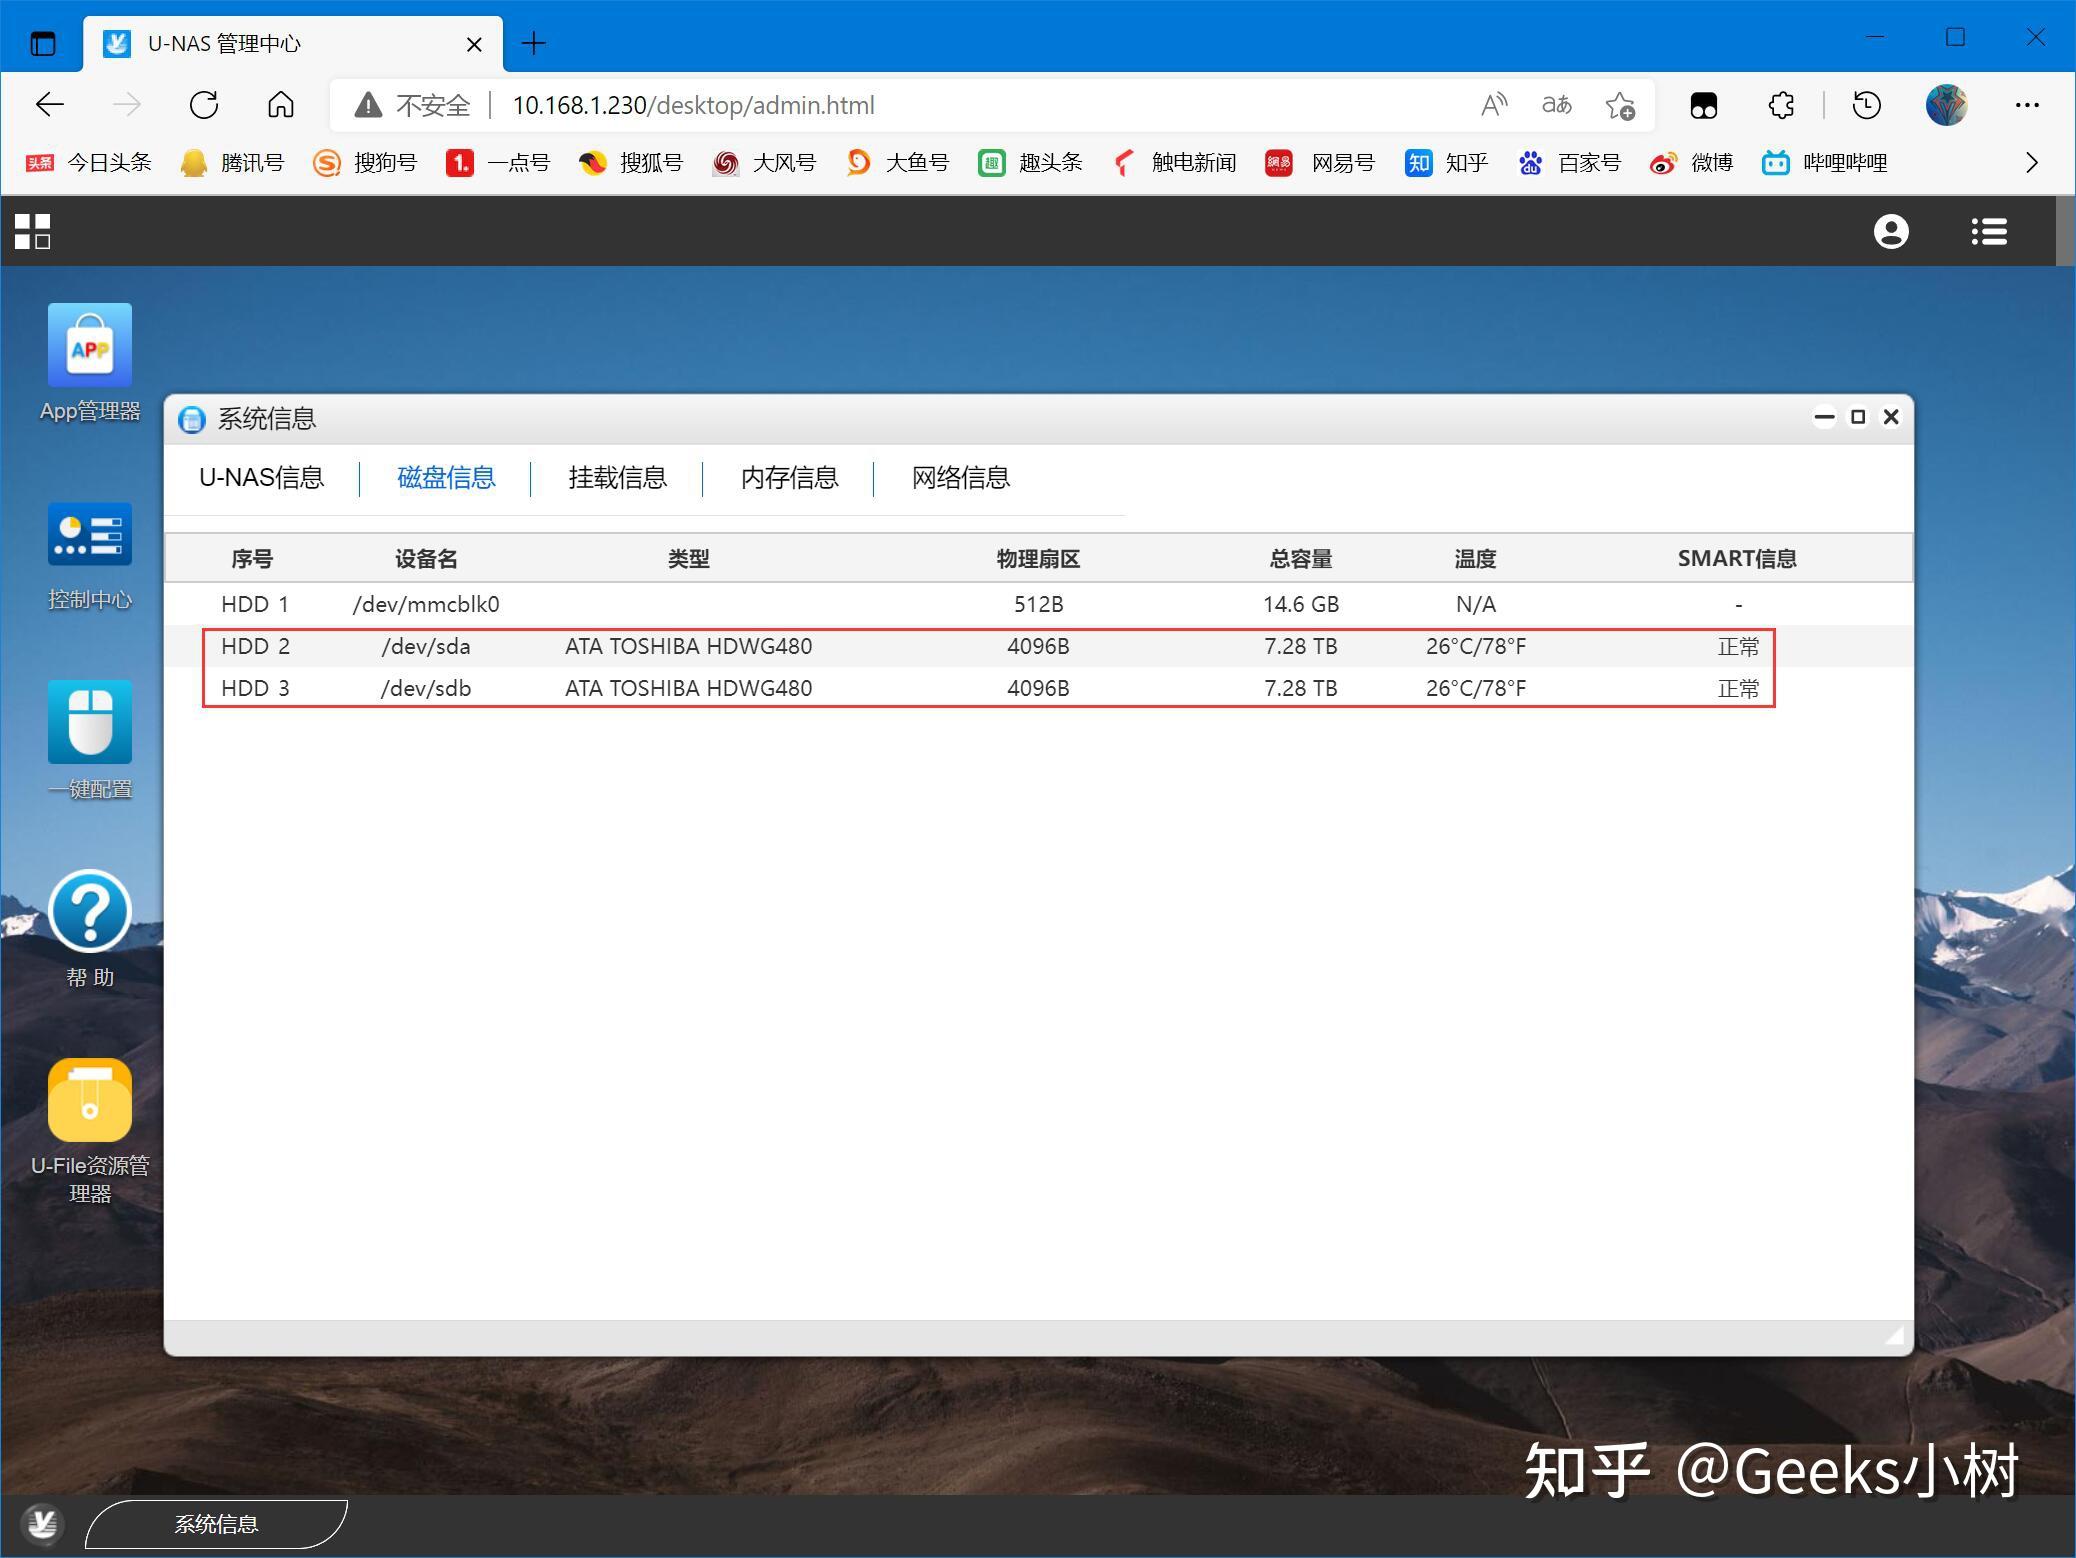The image size is (2076, 1558).
Task: Select the 网络信息 tab
Action: (960, 478)
